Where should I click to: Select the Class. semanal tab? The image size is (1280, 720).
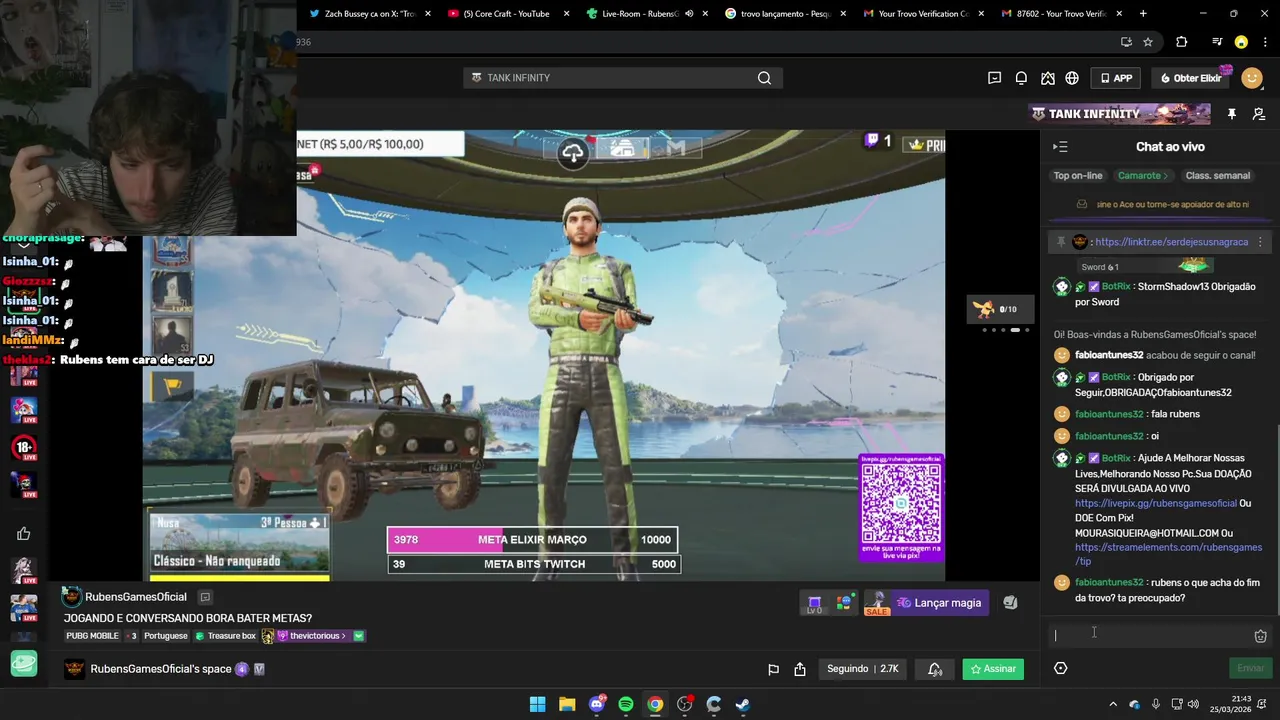click(1217, 176)
